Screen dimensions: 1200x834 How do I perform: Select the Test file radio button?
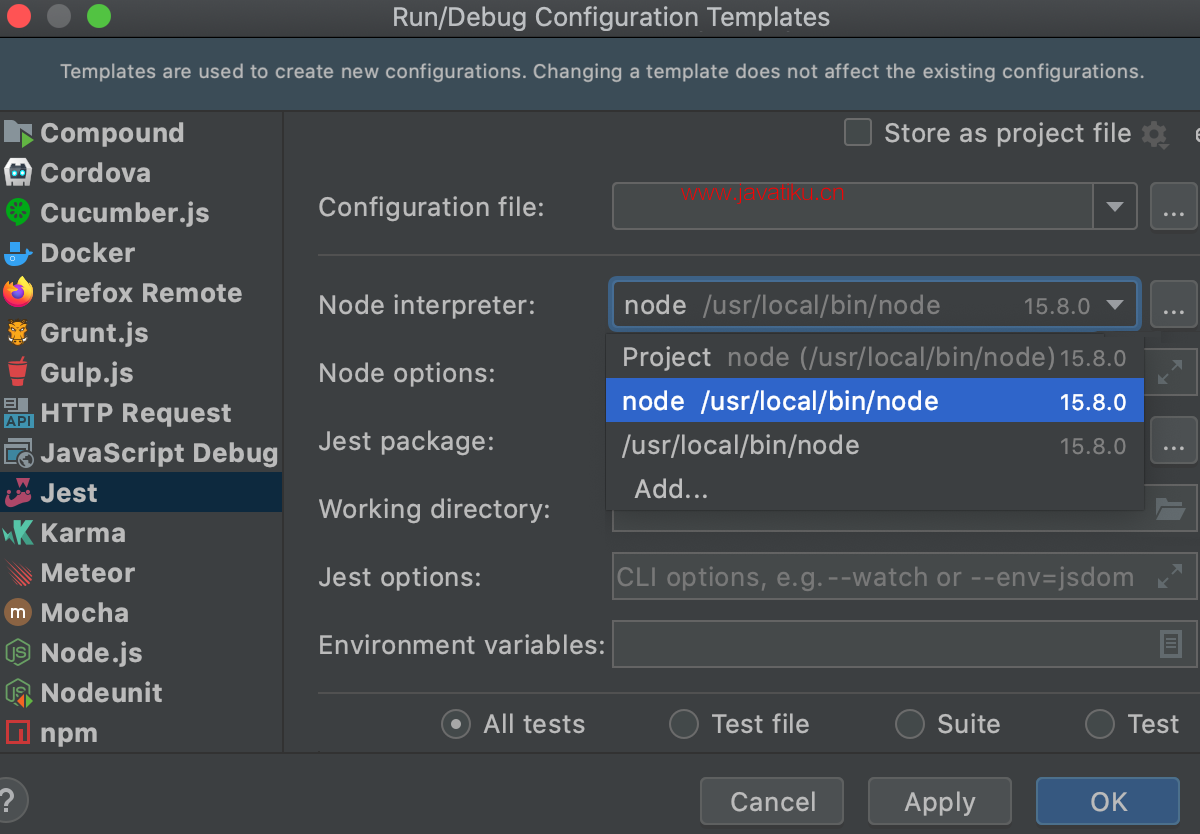tap(684, 724)
